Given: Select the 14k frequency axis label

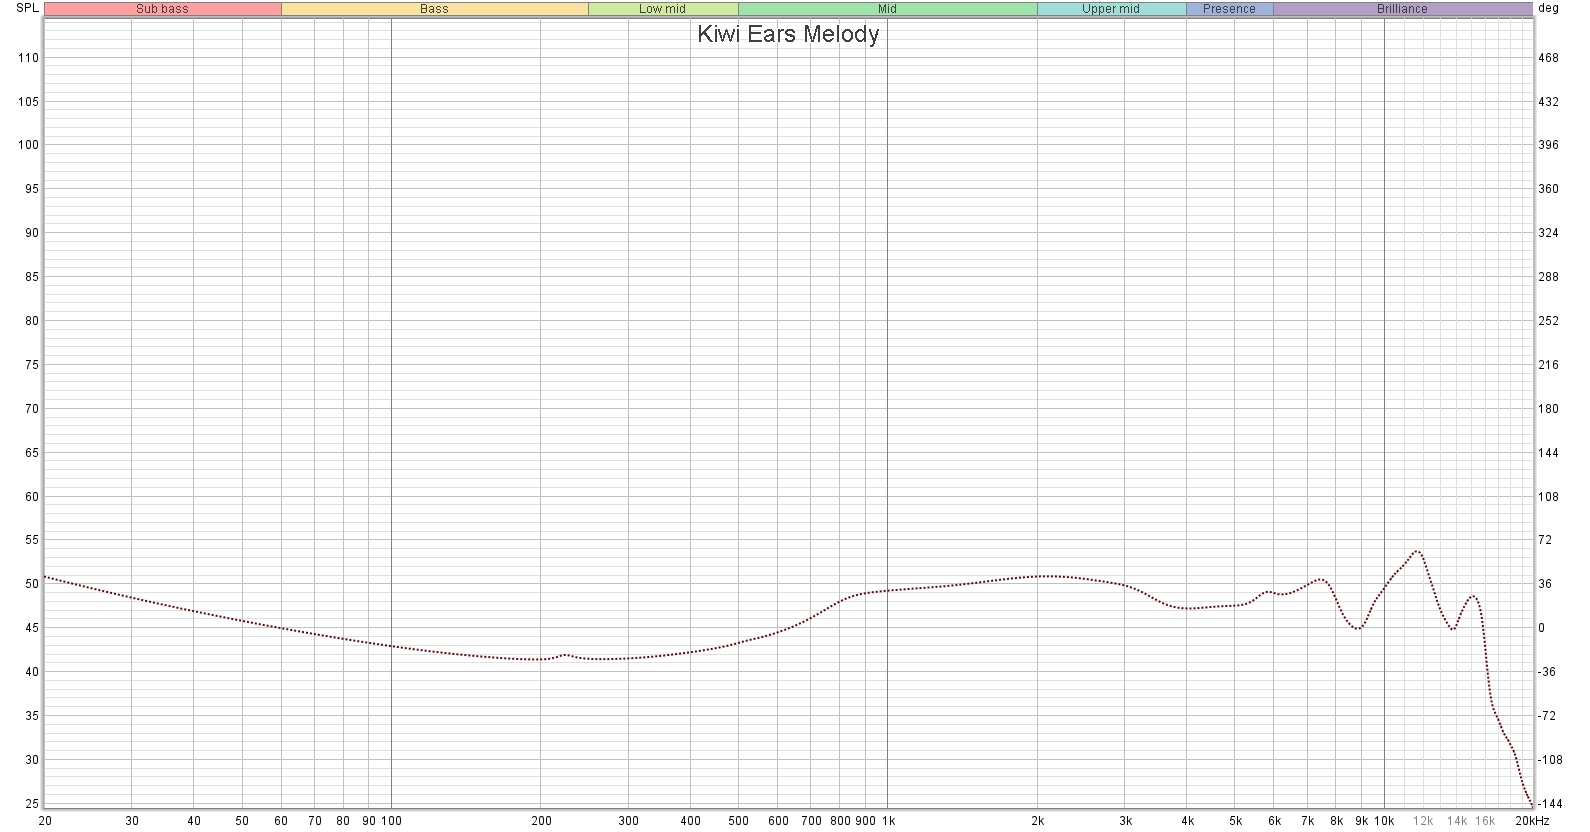Looking at the screenshot, I should (x=1457, y=821).
